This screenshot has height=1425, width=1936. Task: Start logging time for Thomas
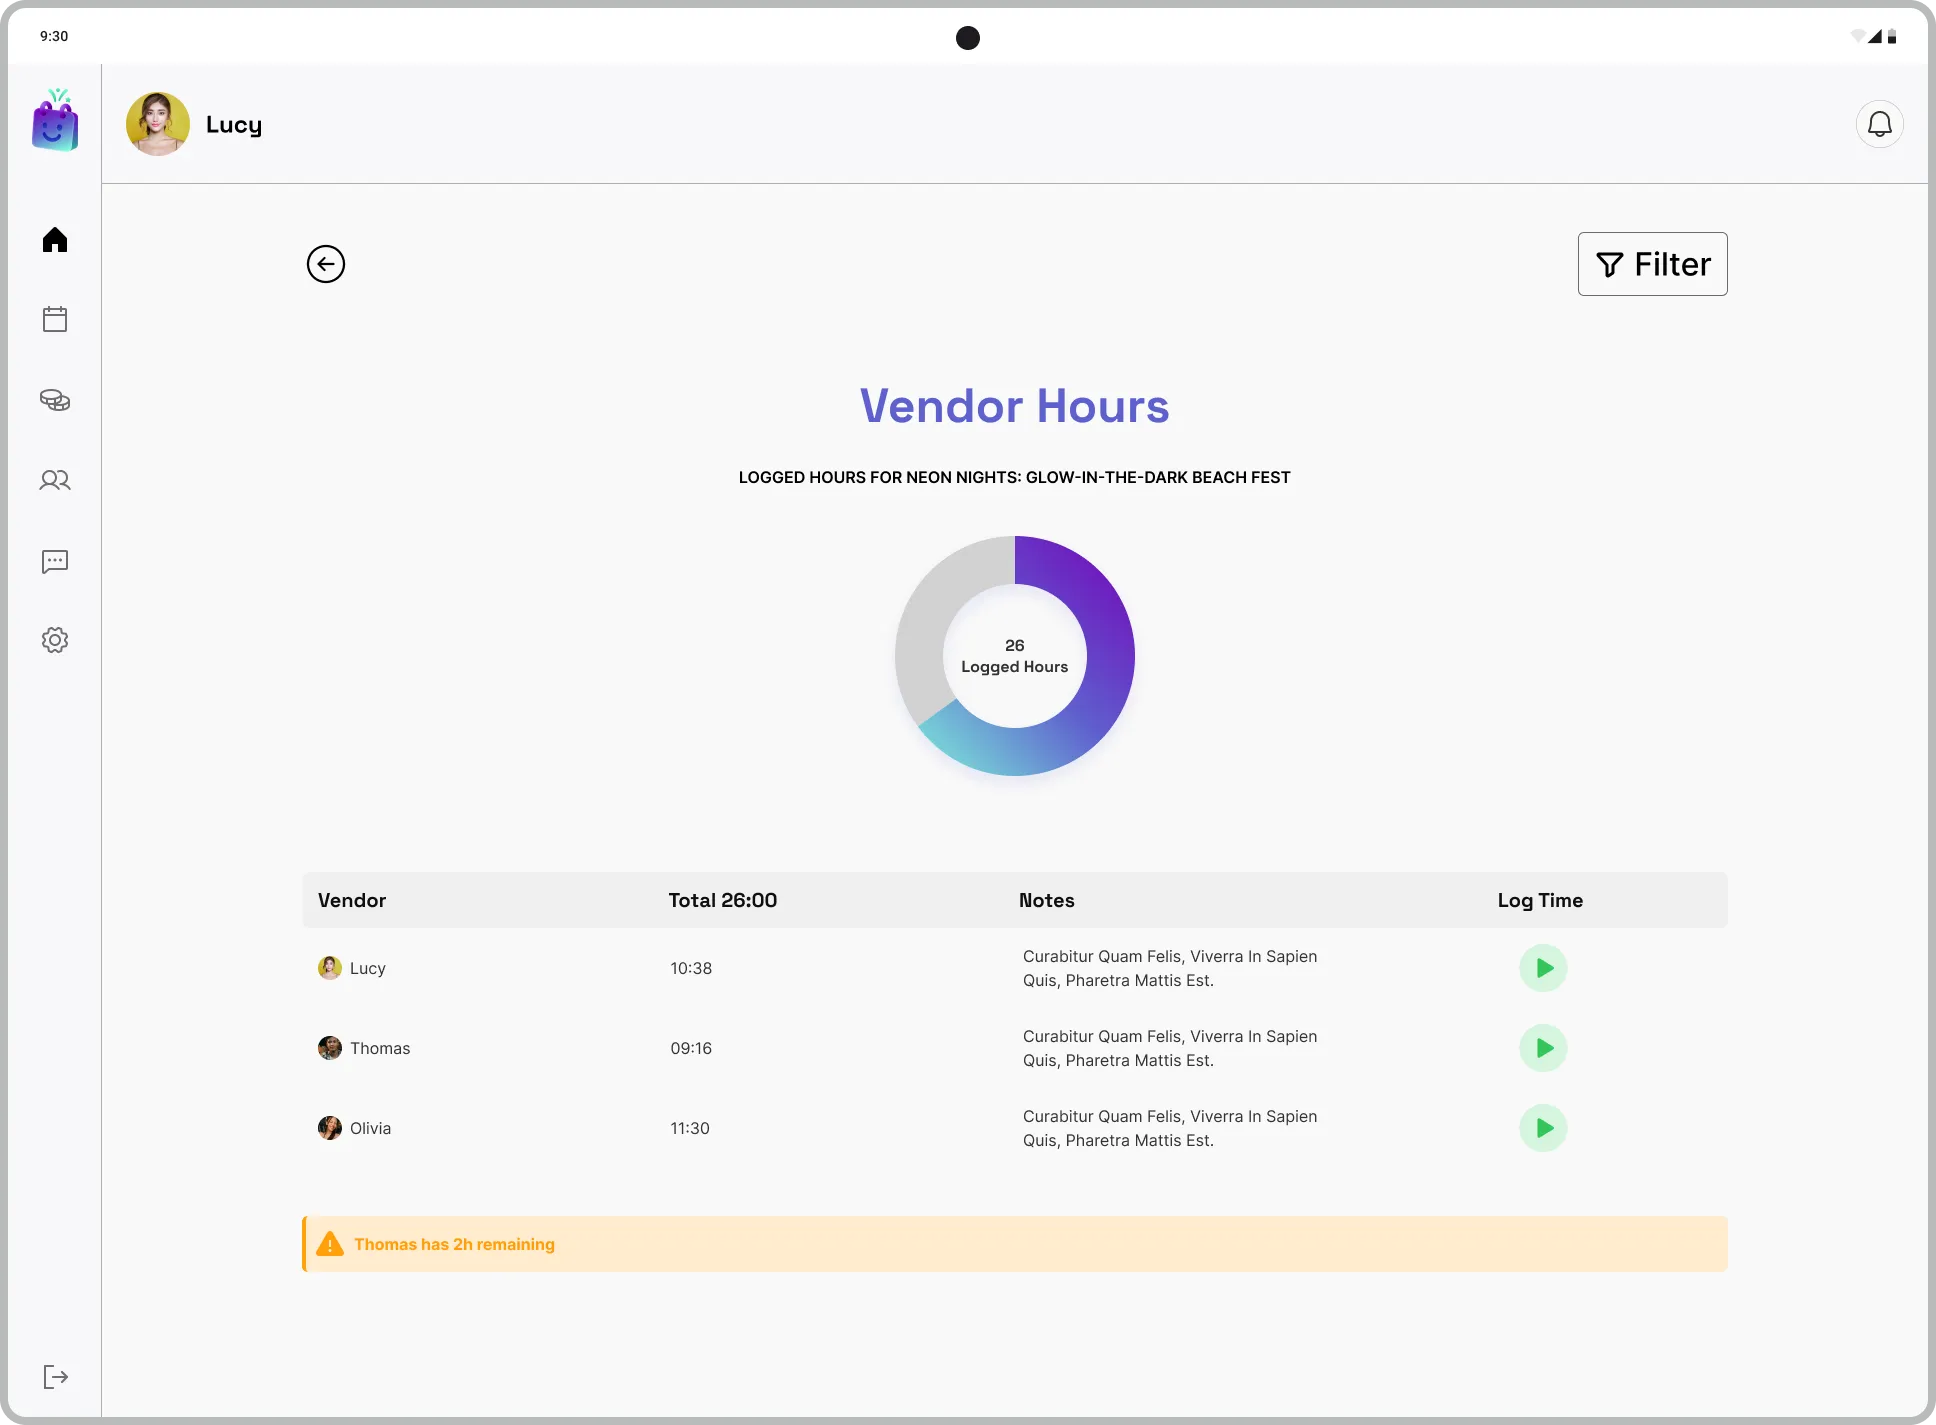[x=1543, y=1048]
